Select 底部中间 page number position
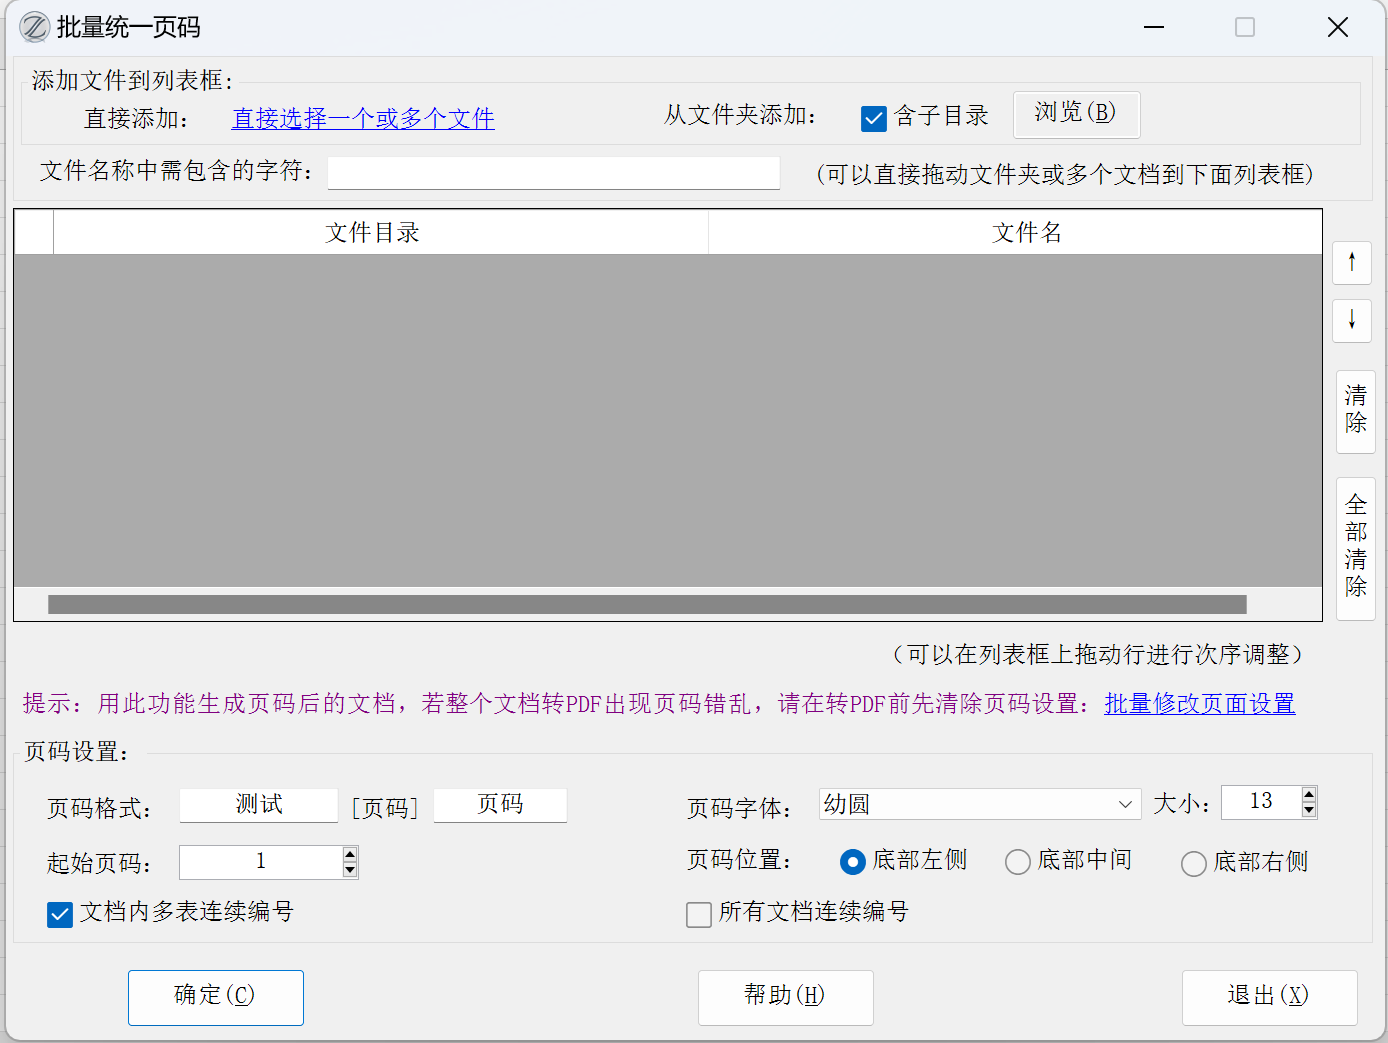Image resolution: width=1388 pixels, height=1043 pixels. (x=1018, y=862)
